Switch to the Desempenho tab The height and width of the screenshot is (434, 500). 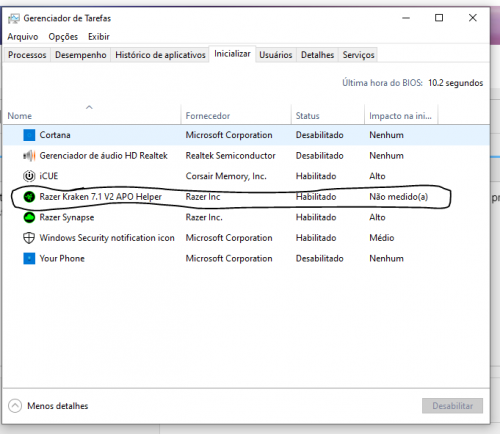coord(81,55)
